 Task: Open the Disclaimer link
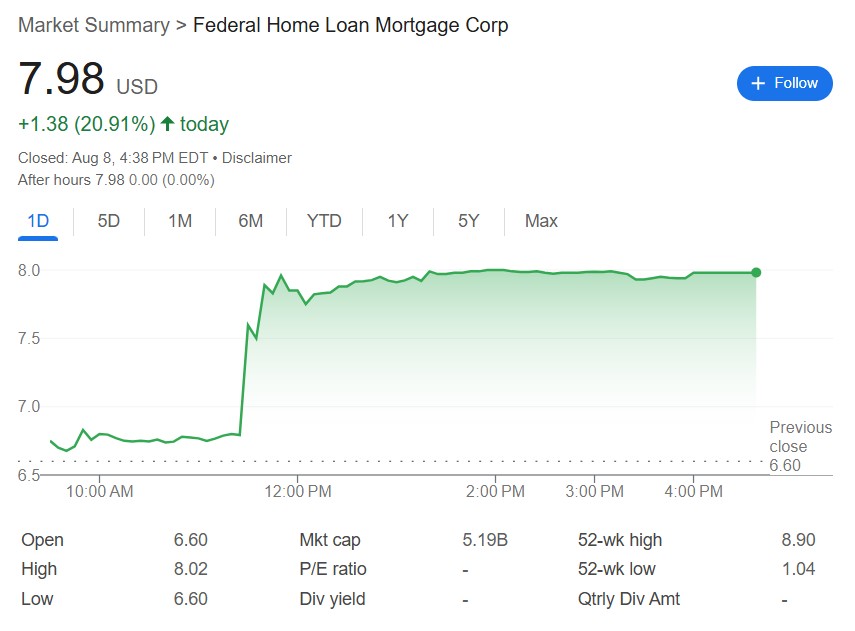coord(257,158)
